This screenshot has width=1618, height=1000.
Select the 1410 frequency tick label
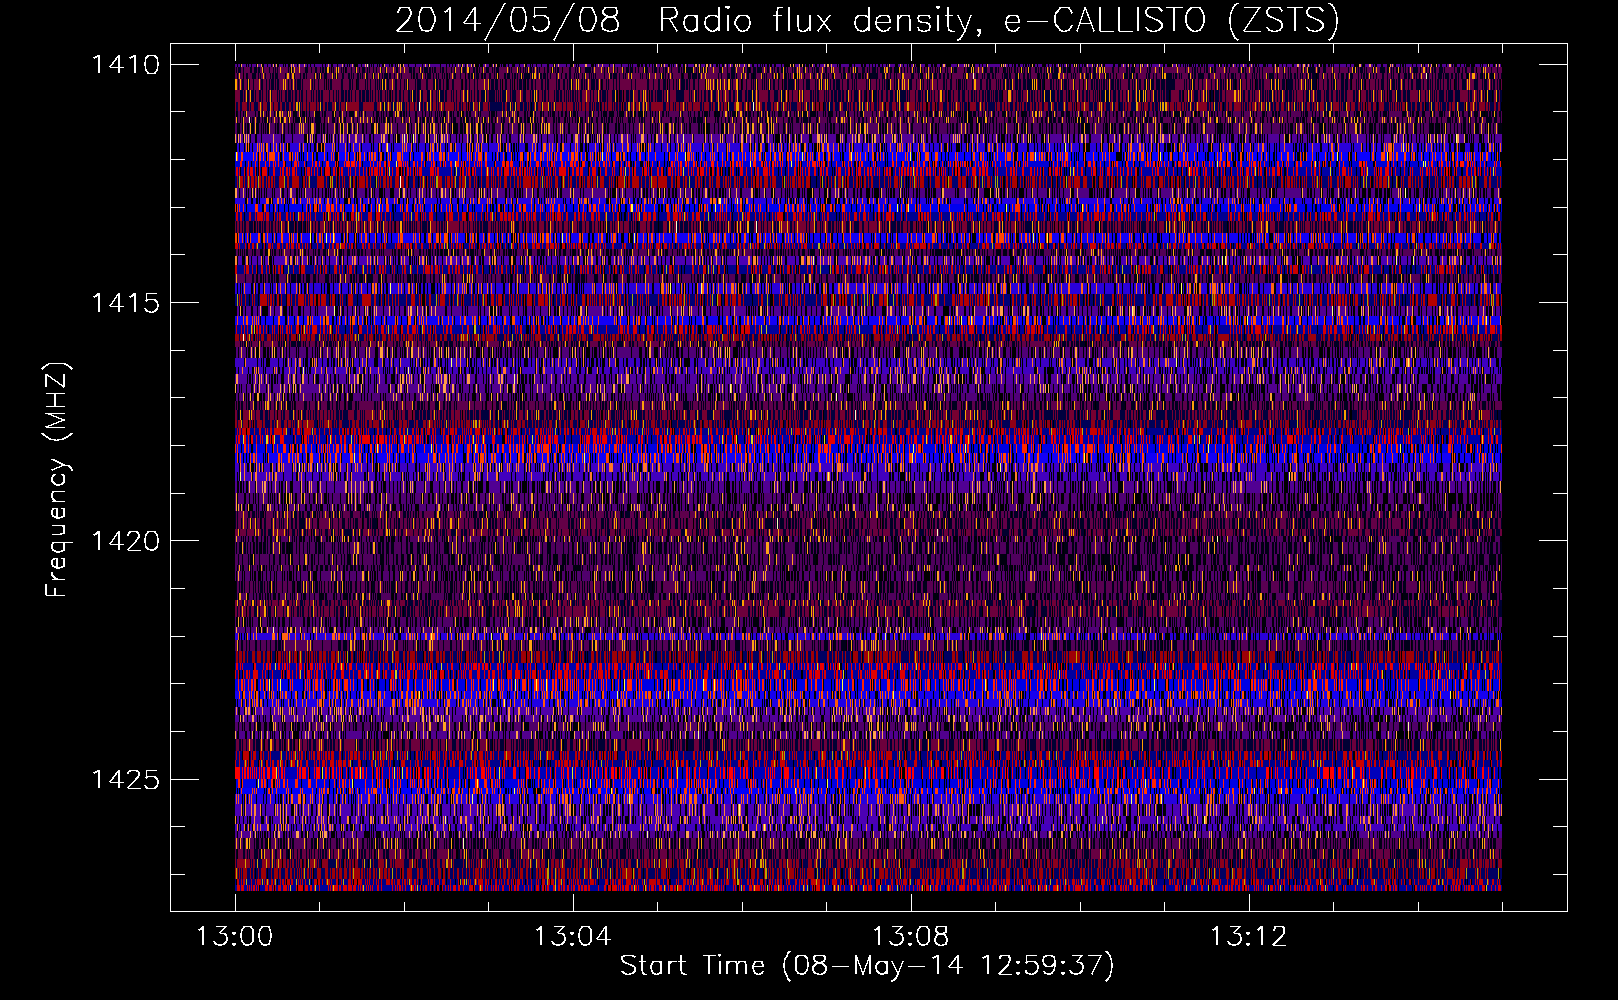click(x=125, y=65)
